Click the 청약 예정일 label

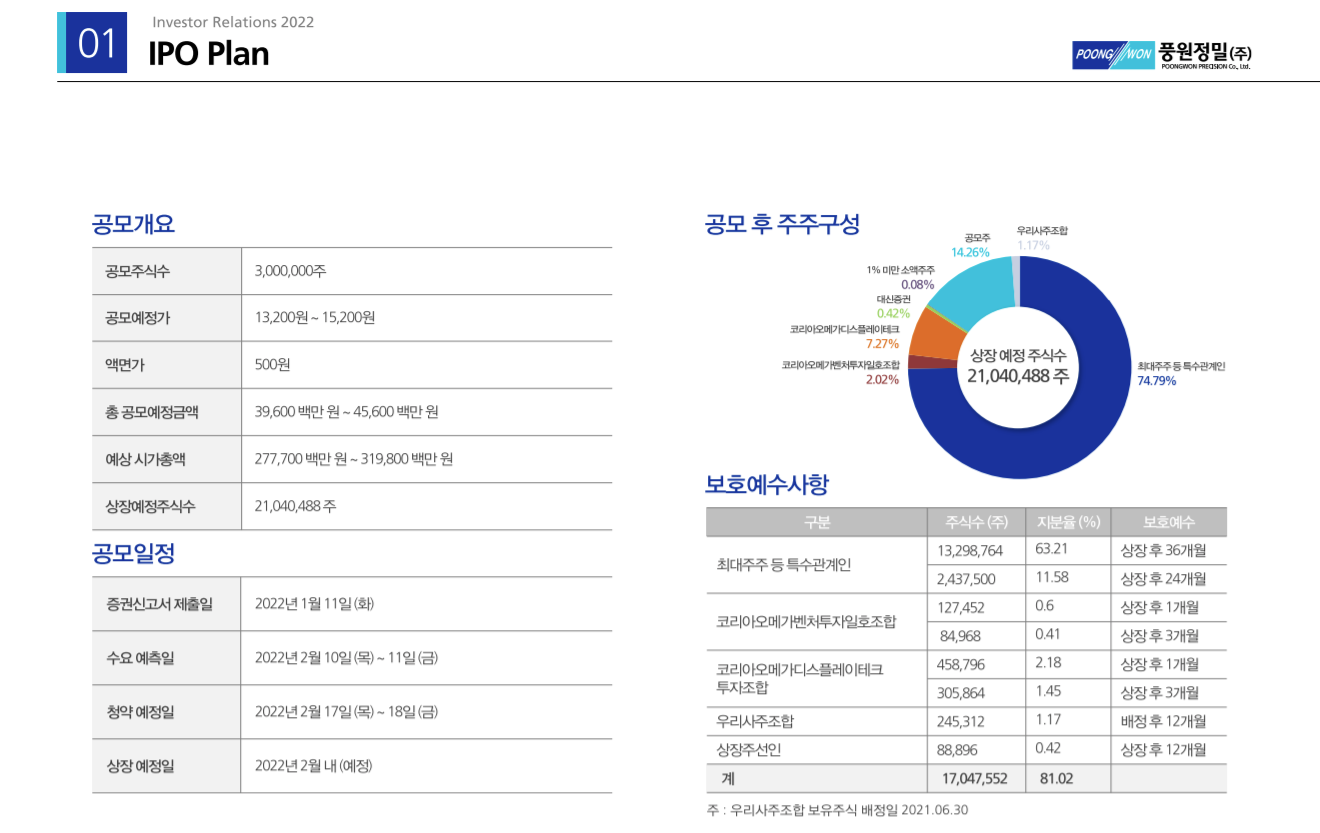(140, 712)
